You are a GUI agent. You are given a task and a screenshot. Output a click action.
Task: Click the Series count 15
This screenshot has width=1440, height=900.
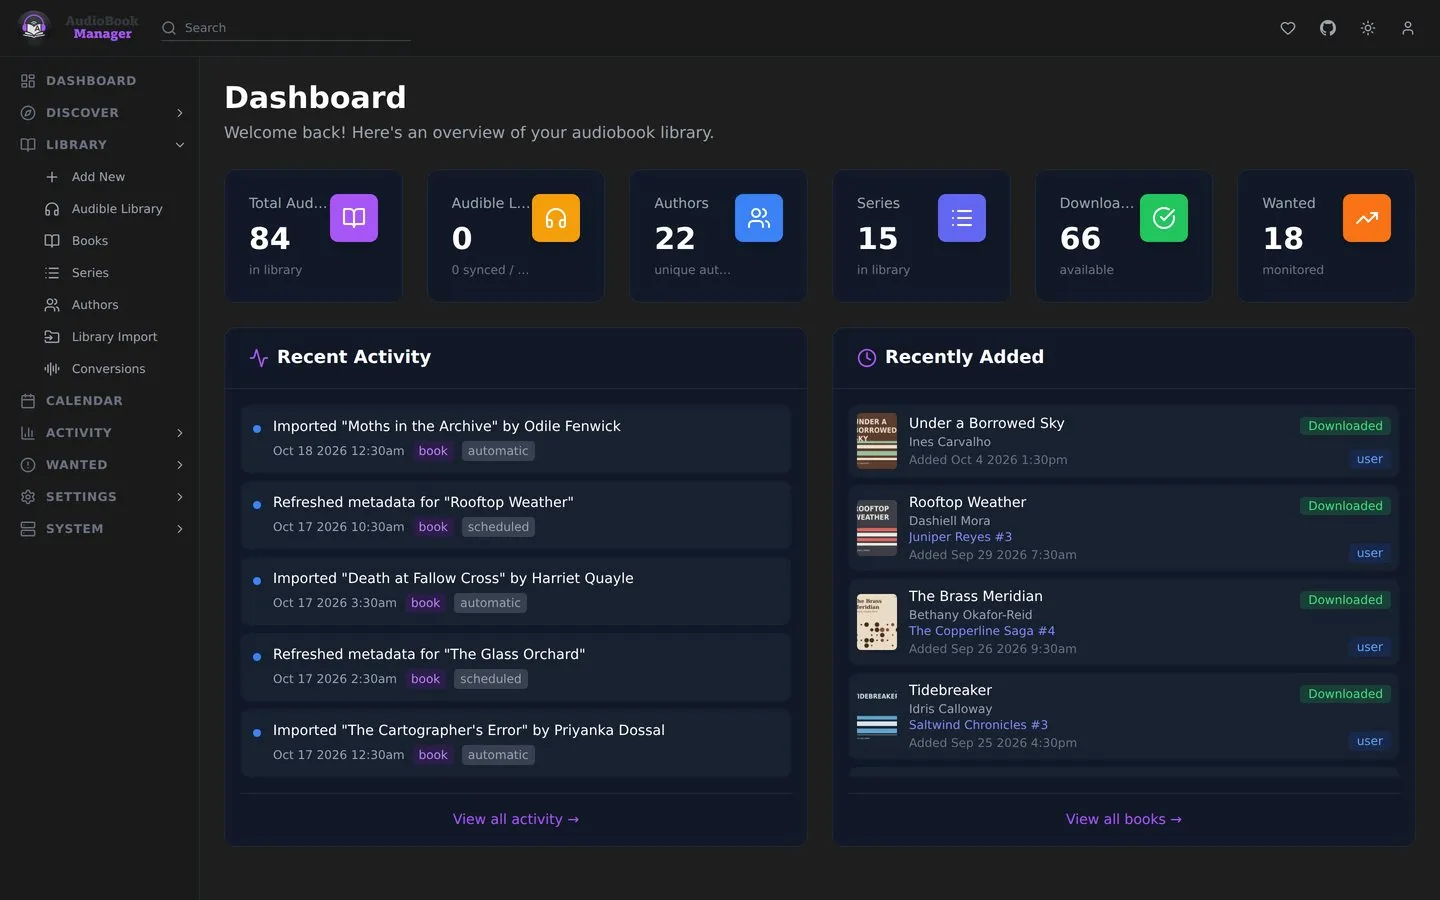point(878,238)
